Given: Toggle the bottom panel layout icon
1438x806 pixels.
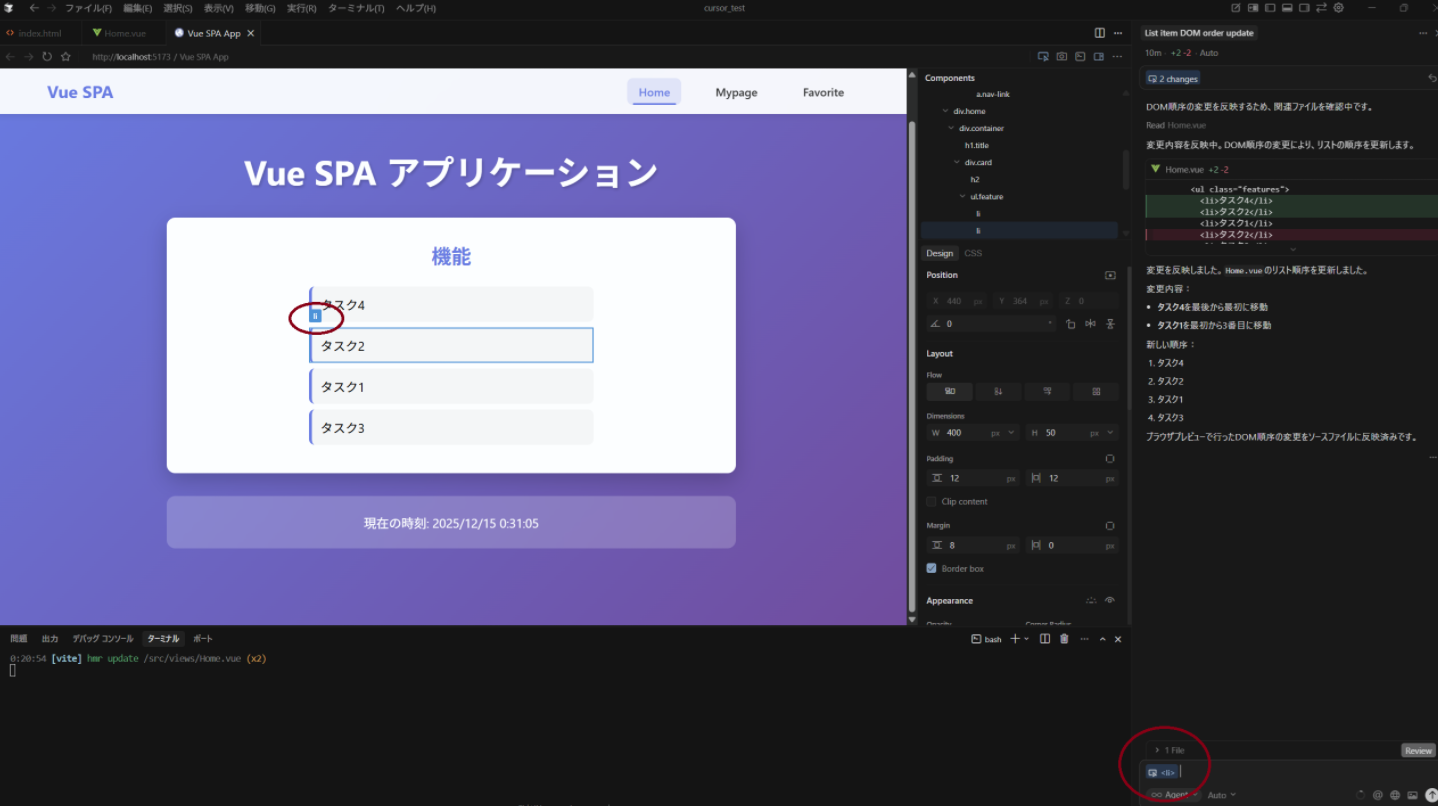Looking at the screenshot, I should pos(1288,8).
